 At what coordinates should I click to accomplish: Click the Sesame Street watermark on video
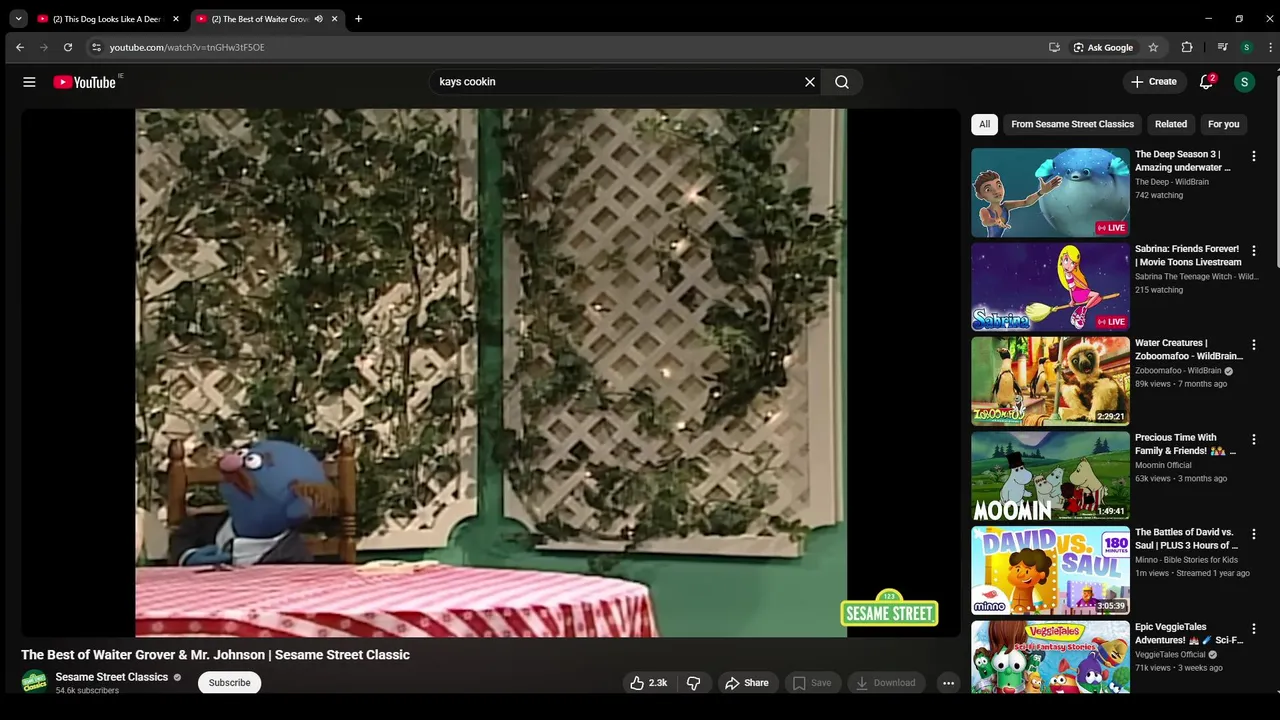pyautogui.click(x=889, y=609)
